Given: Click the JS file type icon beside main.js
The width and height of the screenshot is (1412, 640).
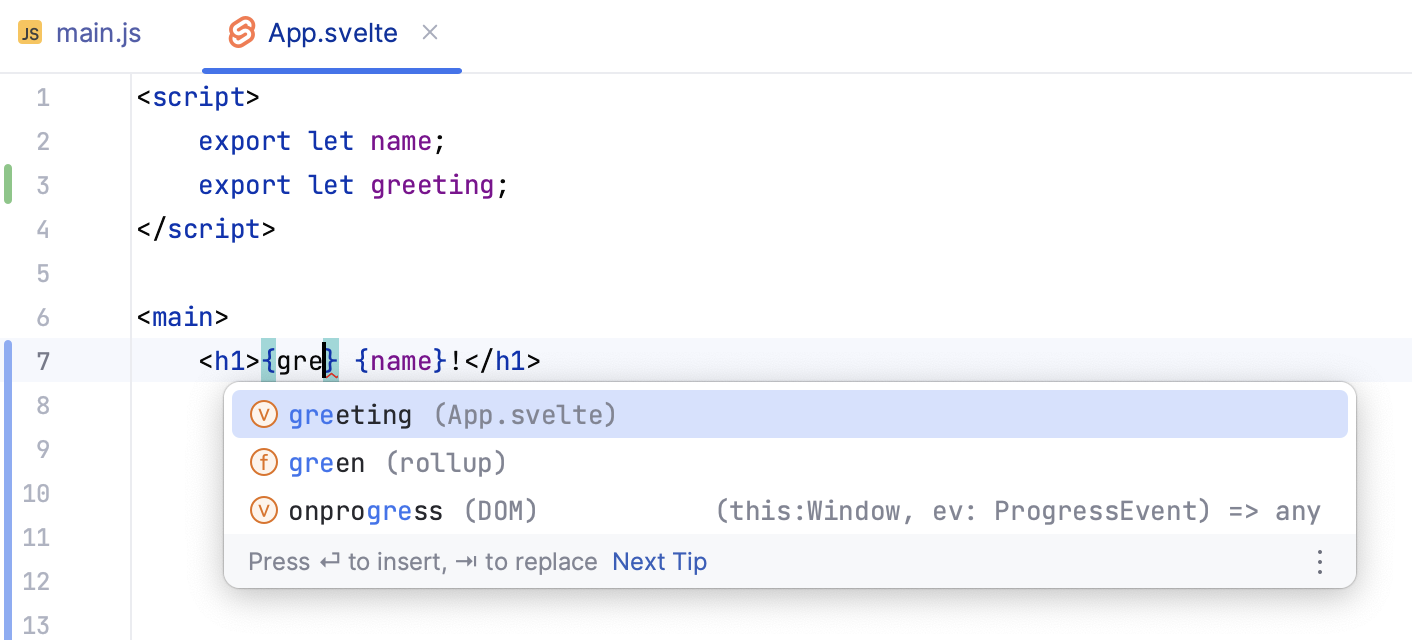Looking at the screenshot, I should tap(29, 32).
